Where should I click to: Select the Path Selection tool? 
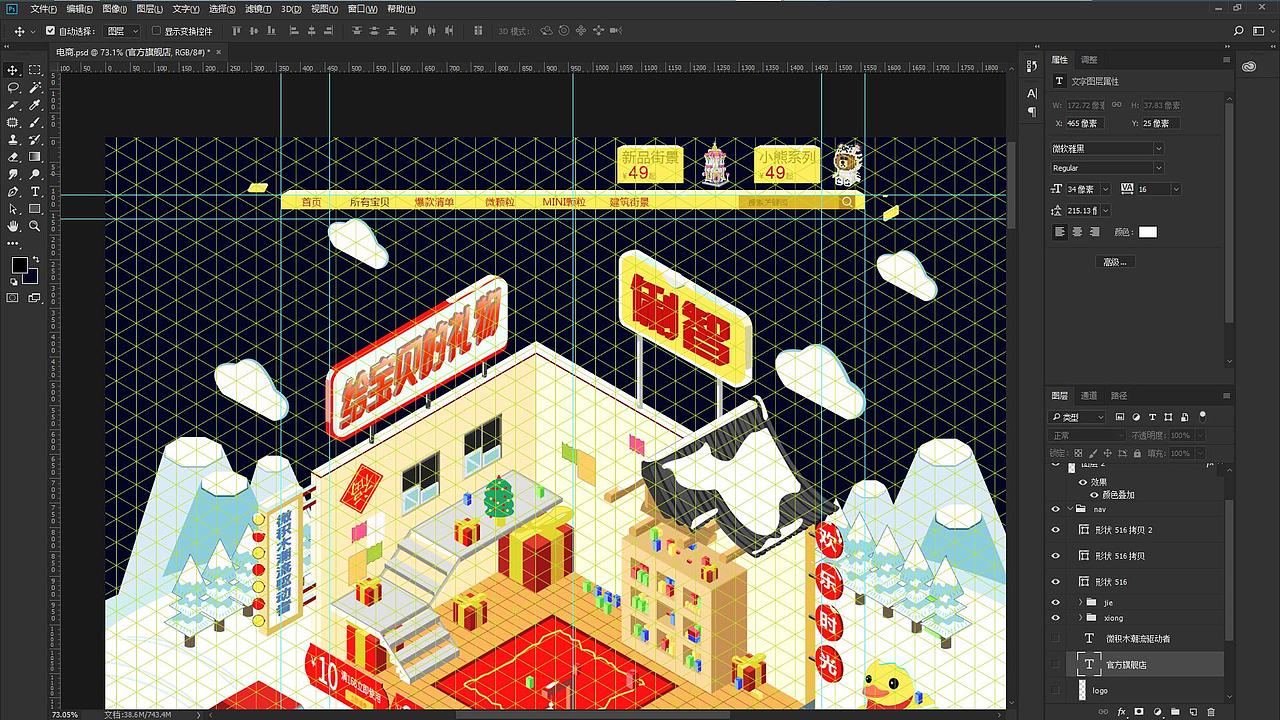point(13,209)
